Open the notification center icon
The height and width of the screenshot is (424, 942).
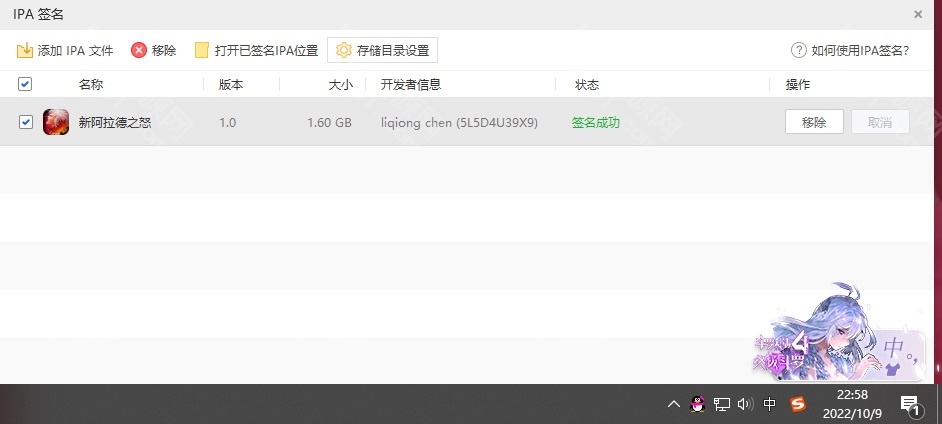911,405
